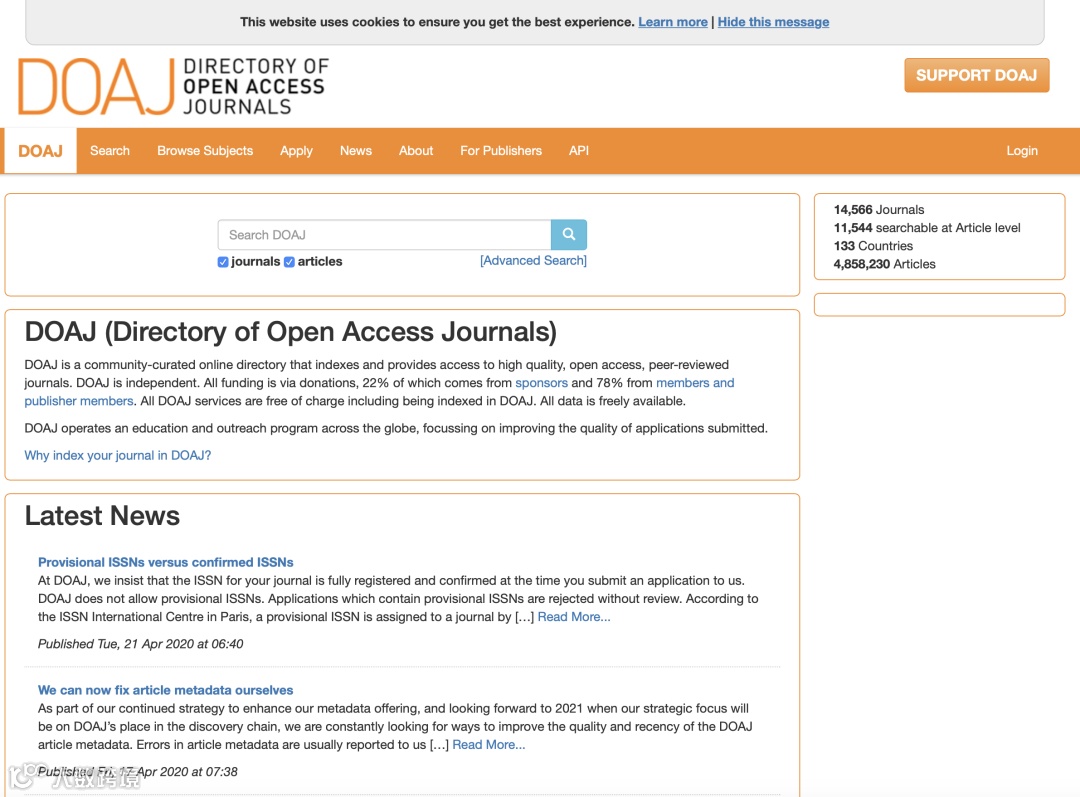The height and width of the screenshot is (797, 1080).
Task: Open the Apply menu item
Action: [x=296, y=151]
